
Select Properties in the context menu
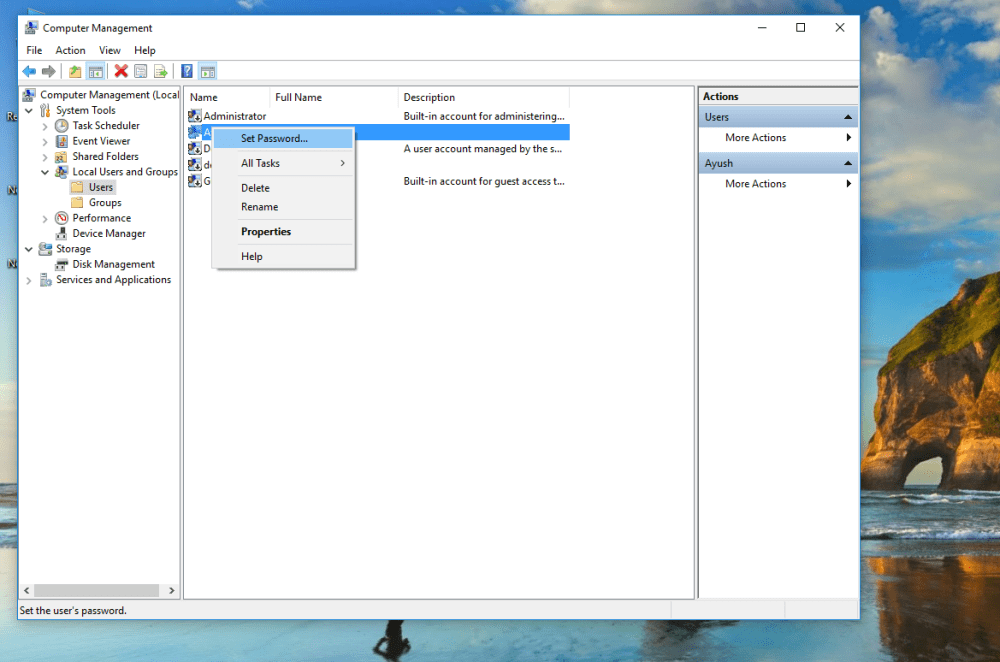pos(266,231)
